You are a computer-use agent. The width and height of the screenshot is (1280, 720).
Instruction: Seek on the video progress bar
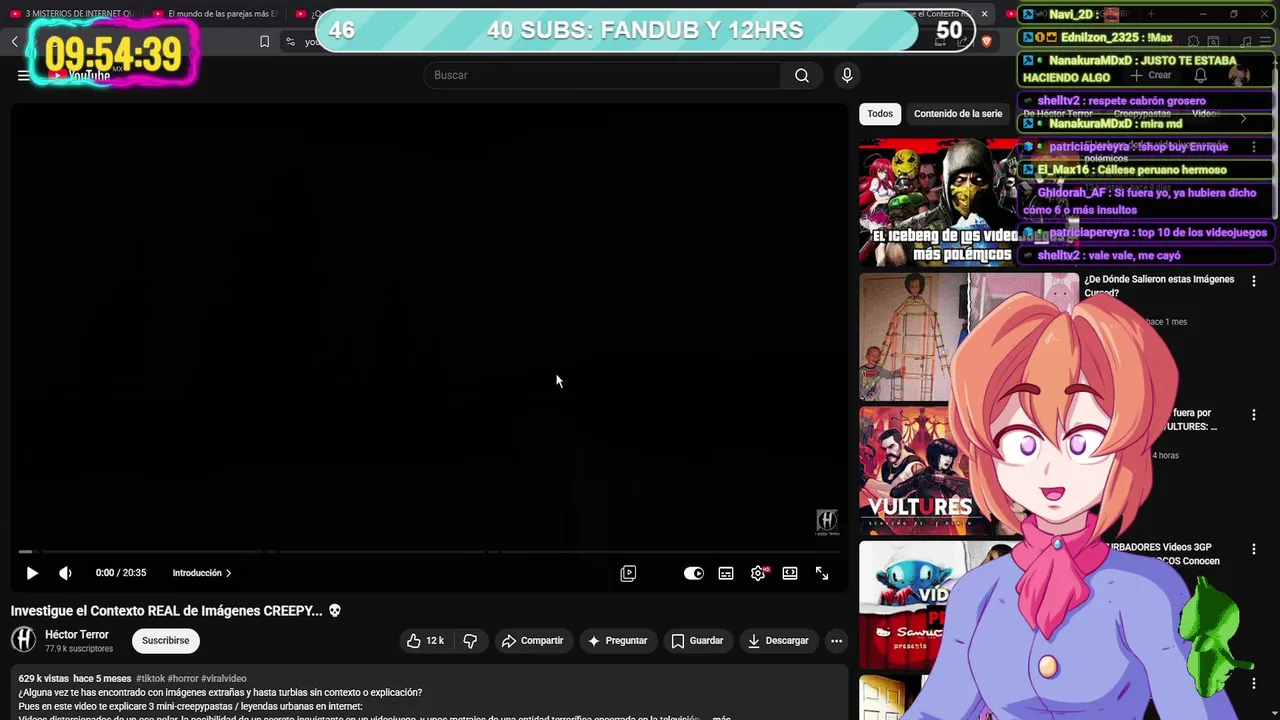[429, 551]
